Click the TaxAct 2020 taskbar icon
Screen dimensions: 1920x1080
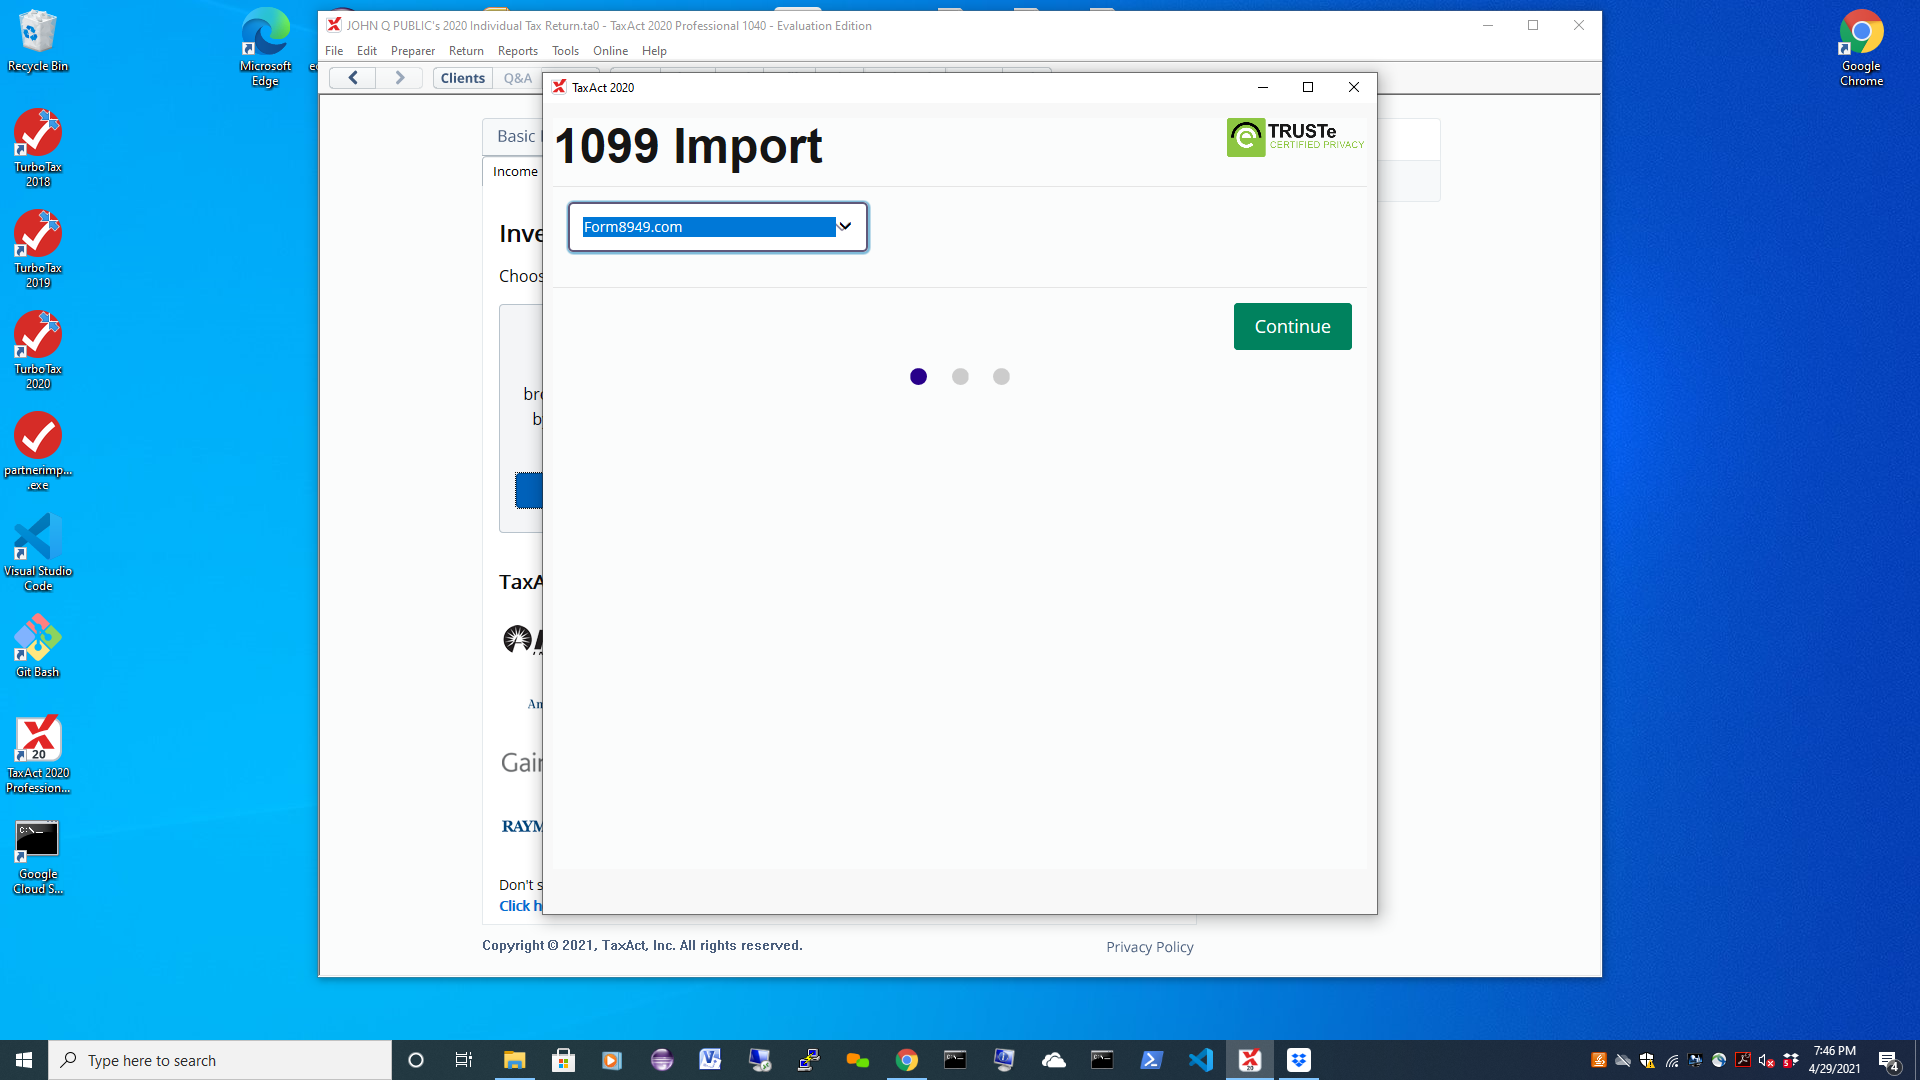[1250, 1060]
